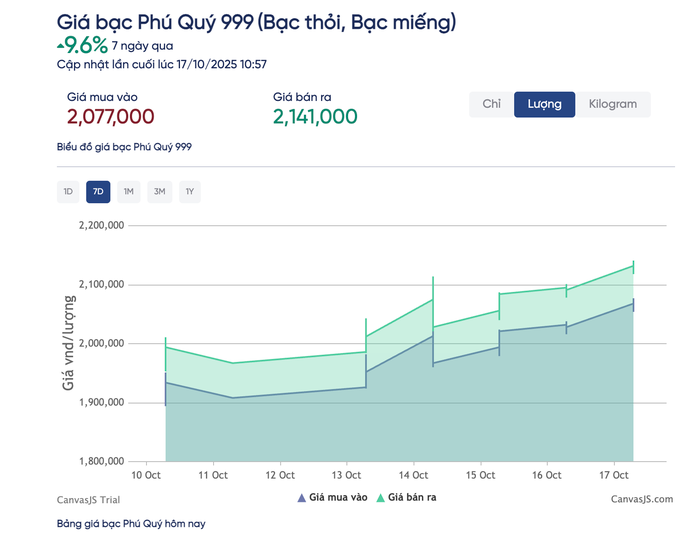Click the Giá bán ra legend triangle icon
Viewport: 698px width, 538px height.
pos(380,497)
